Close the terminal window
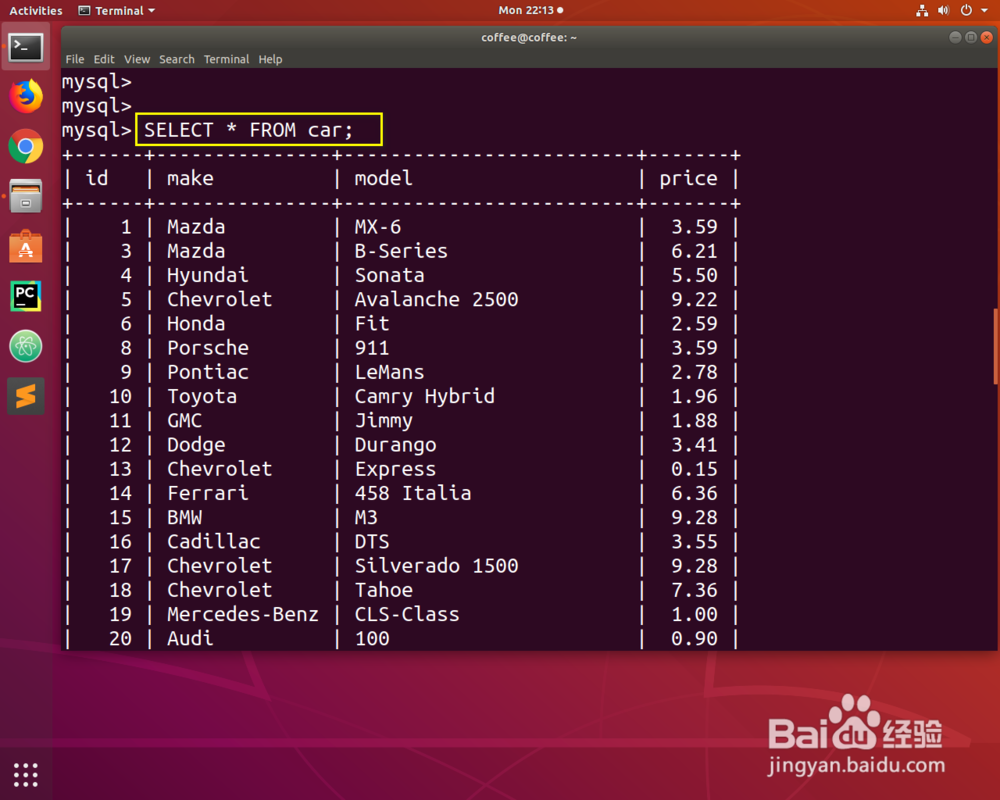This screenshot has width=1000, height=800. pyautogui.click(x=987, y=38)
